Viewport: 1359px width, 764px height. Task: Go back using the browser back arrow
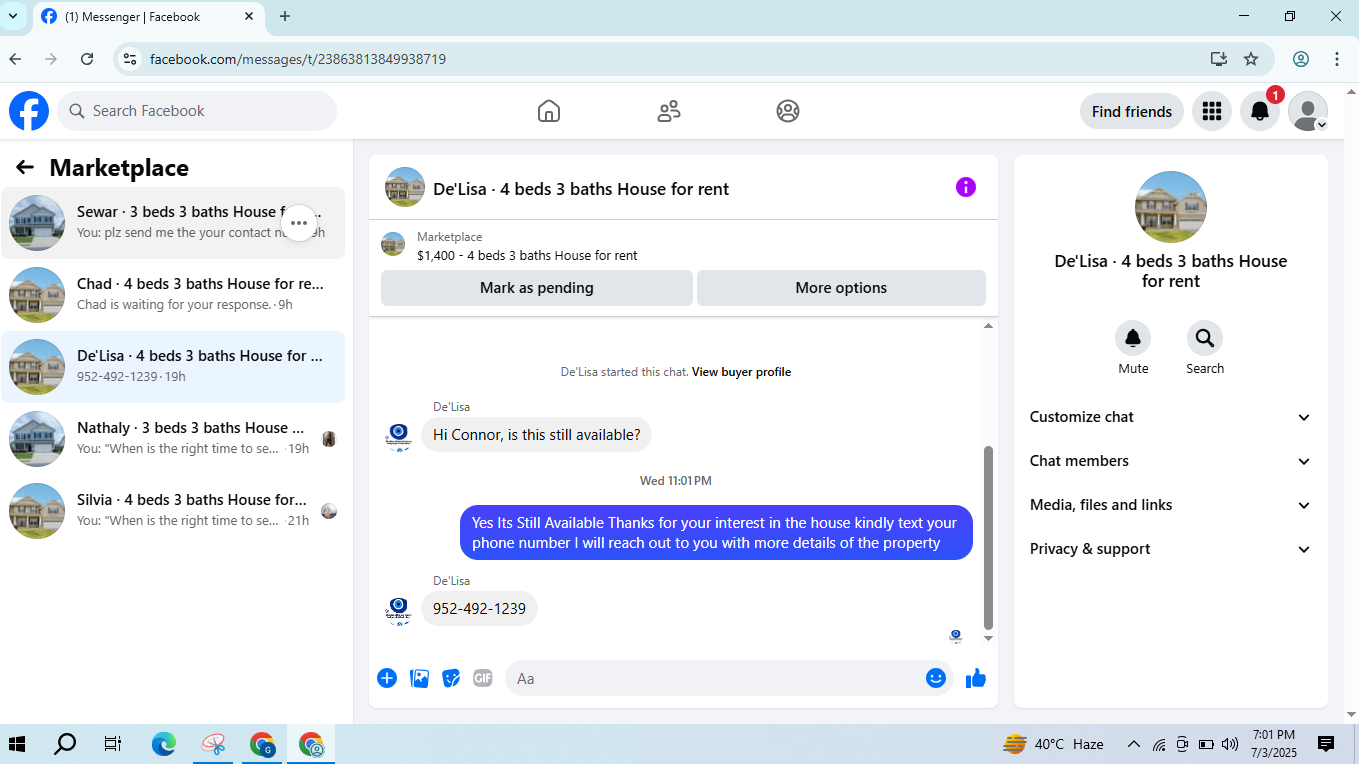tap(16, 59)
